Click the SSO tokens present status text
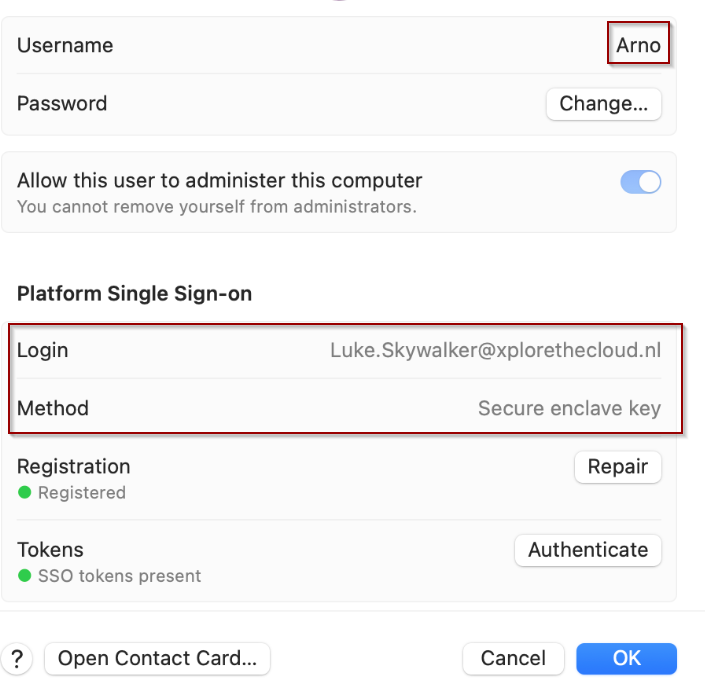 [x=119, y=576]
